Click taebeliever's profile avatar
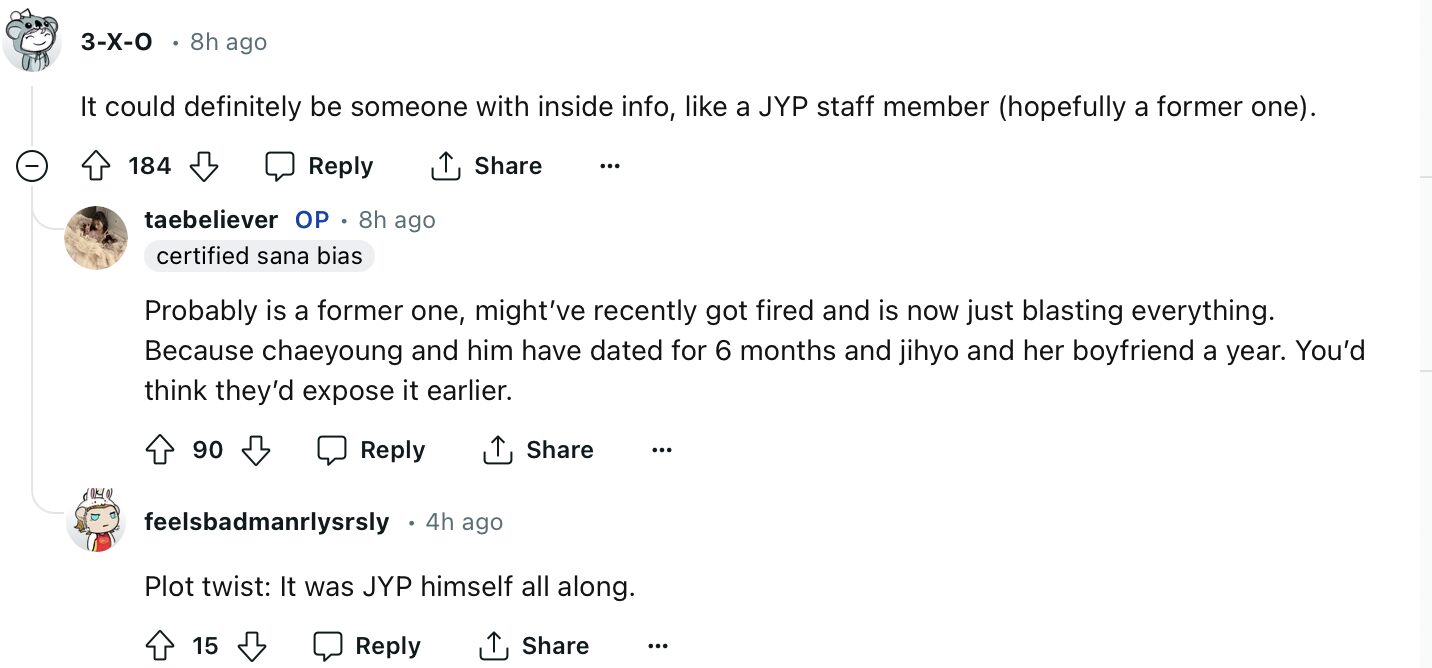This screenshot has width=1432, height=668. pyautogui.click(x=96, y=238)
